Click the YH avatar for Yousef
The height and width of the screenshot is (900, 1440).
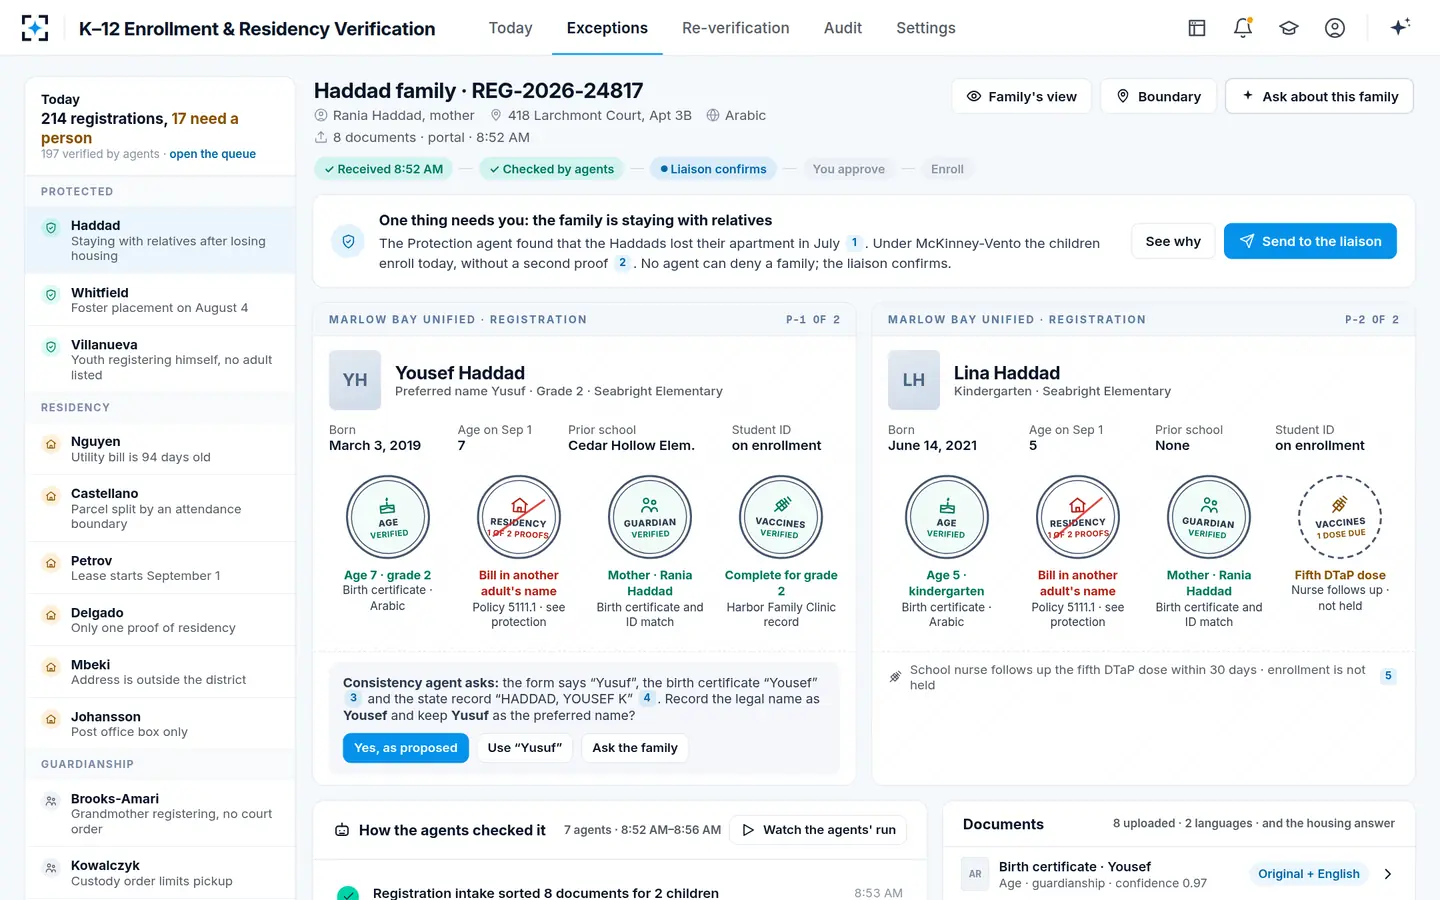point(355,380)
